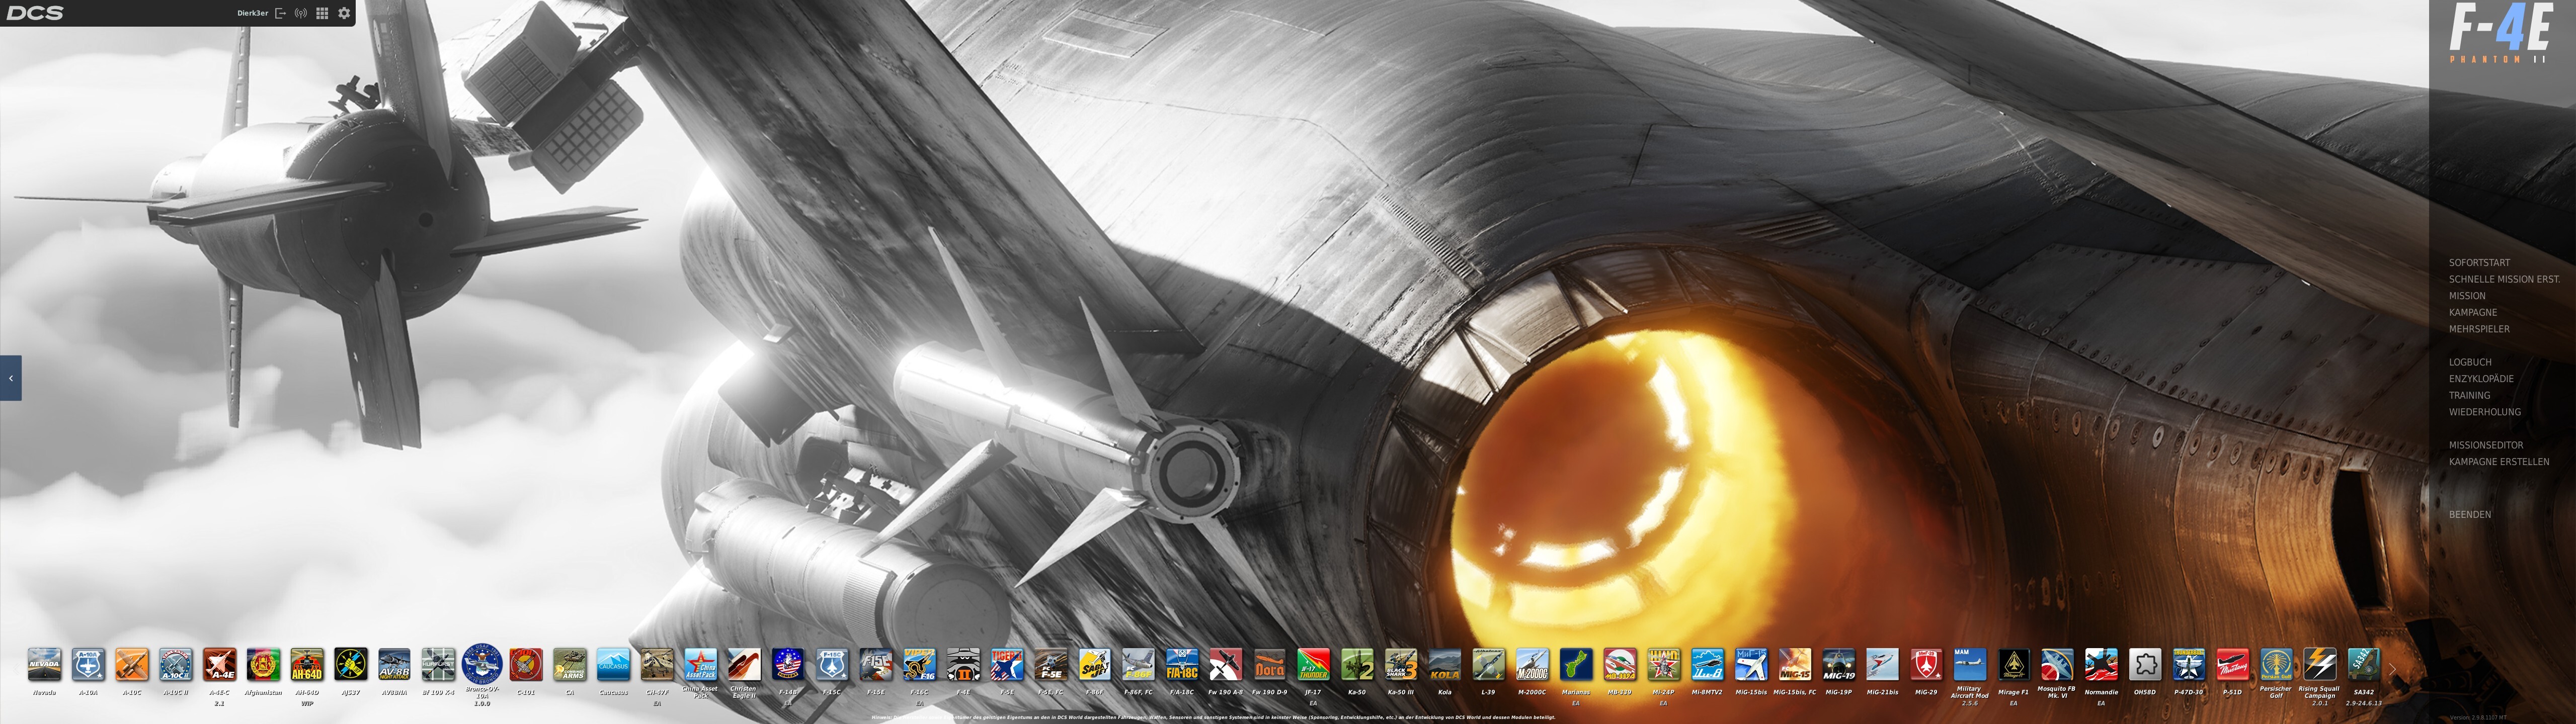
Task: Open the ENZYKLOPÄDIE entry
Action: pyautogui.click(x=2481, y=379)
